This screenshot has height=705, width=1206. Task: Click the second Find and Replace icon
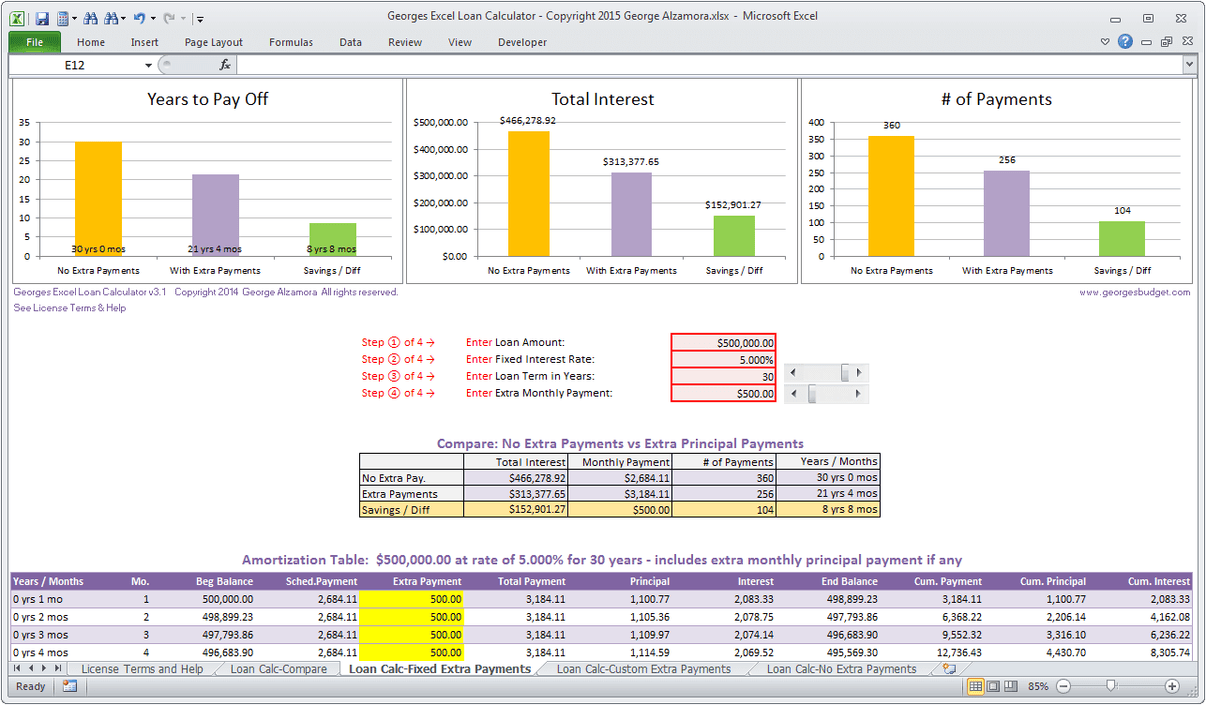(x=110, y=17)
